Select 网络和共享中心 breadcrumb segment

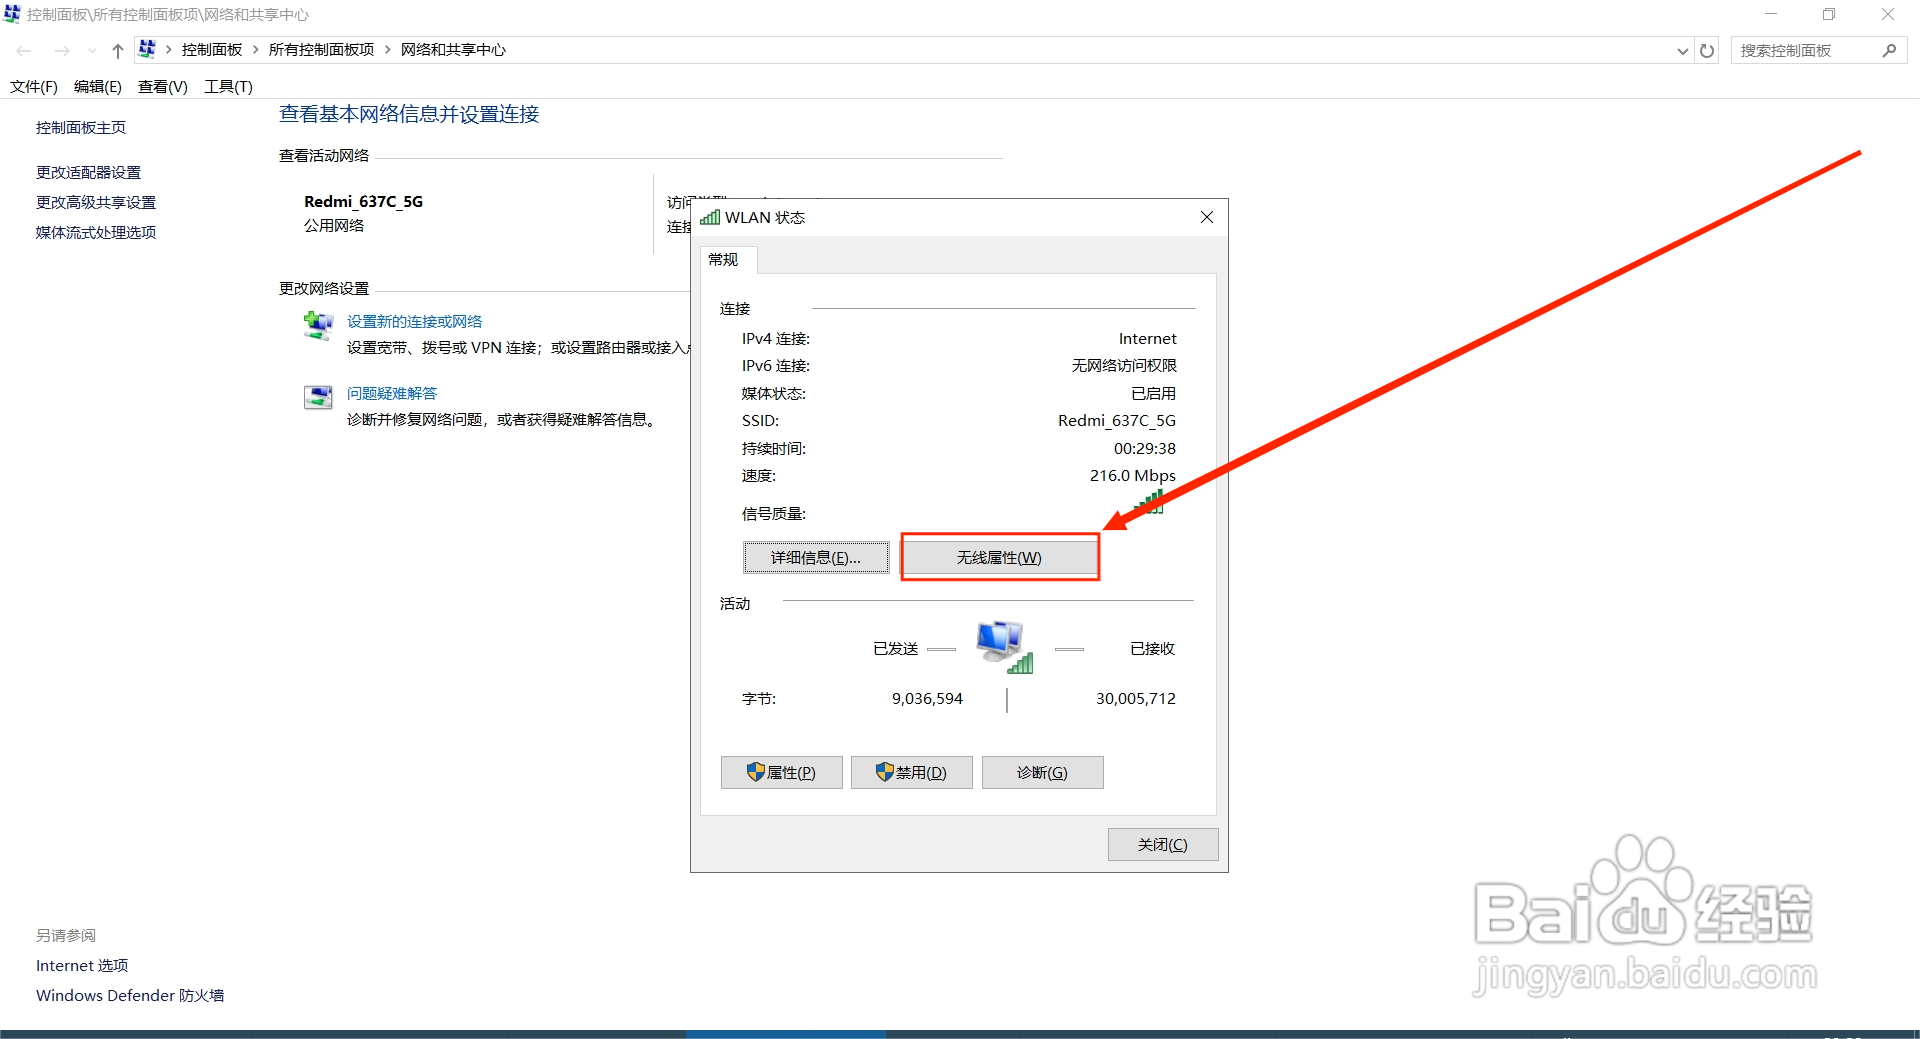[453, 50]
